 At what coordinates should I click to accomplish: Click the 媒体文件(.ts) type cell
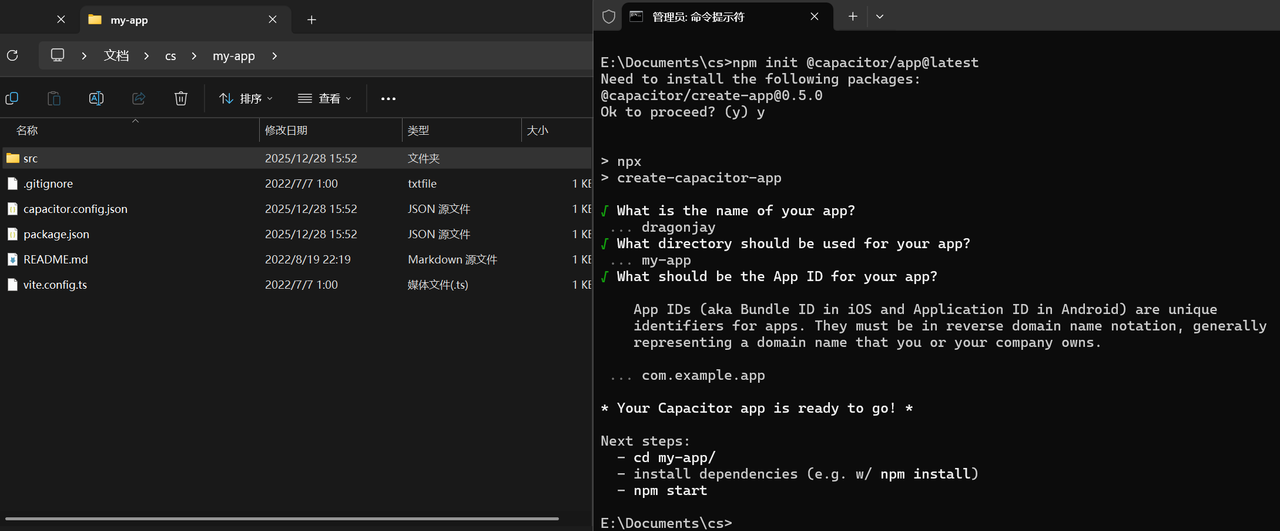point(438,284)
